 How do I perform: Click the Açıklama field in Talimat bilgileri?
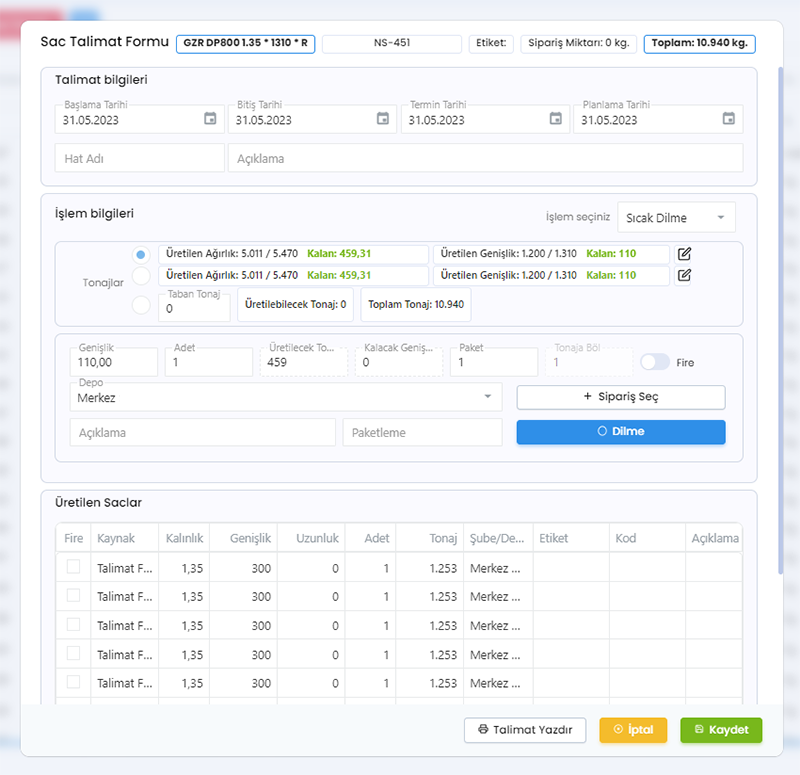click(485, 158)
